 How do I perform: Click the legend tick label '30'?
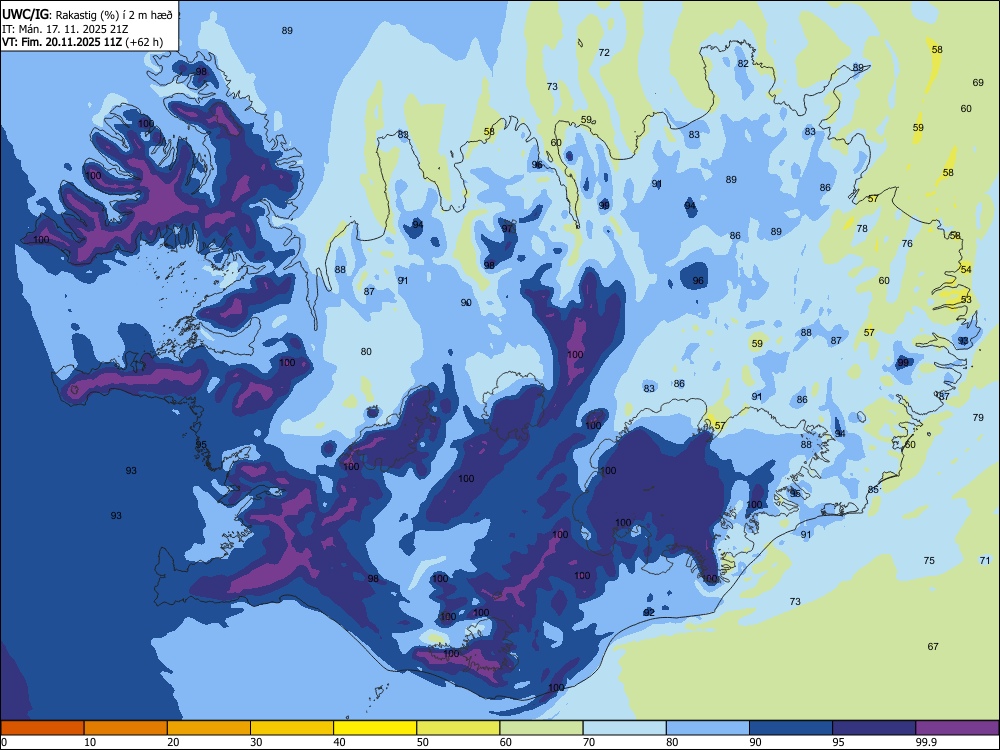(256, 742)
